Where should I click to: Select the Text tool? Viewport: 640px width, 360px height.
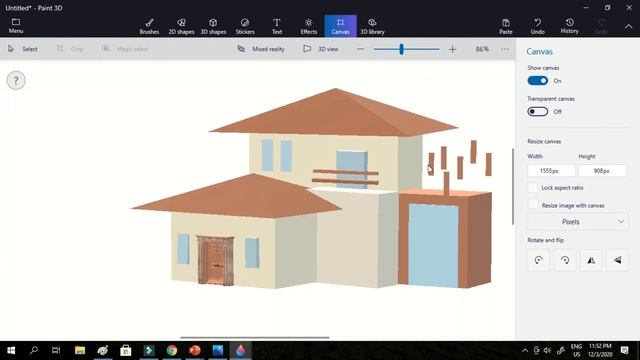tap(277, 26)
